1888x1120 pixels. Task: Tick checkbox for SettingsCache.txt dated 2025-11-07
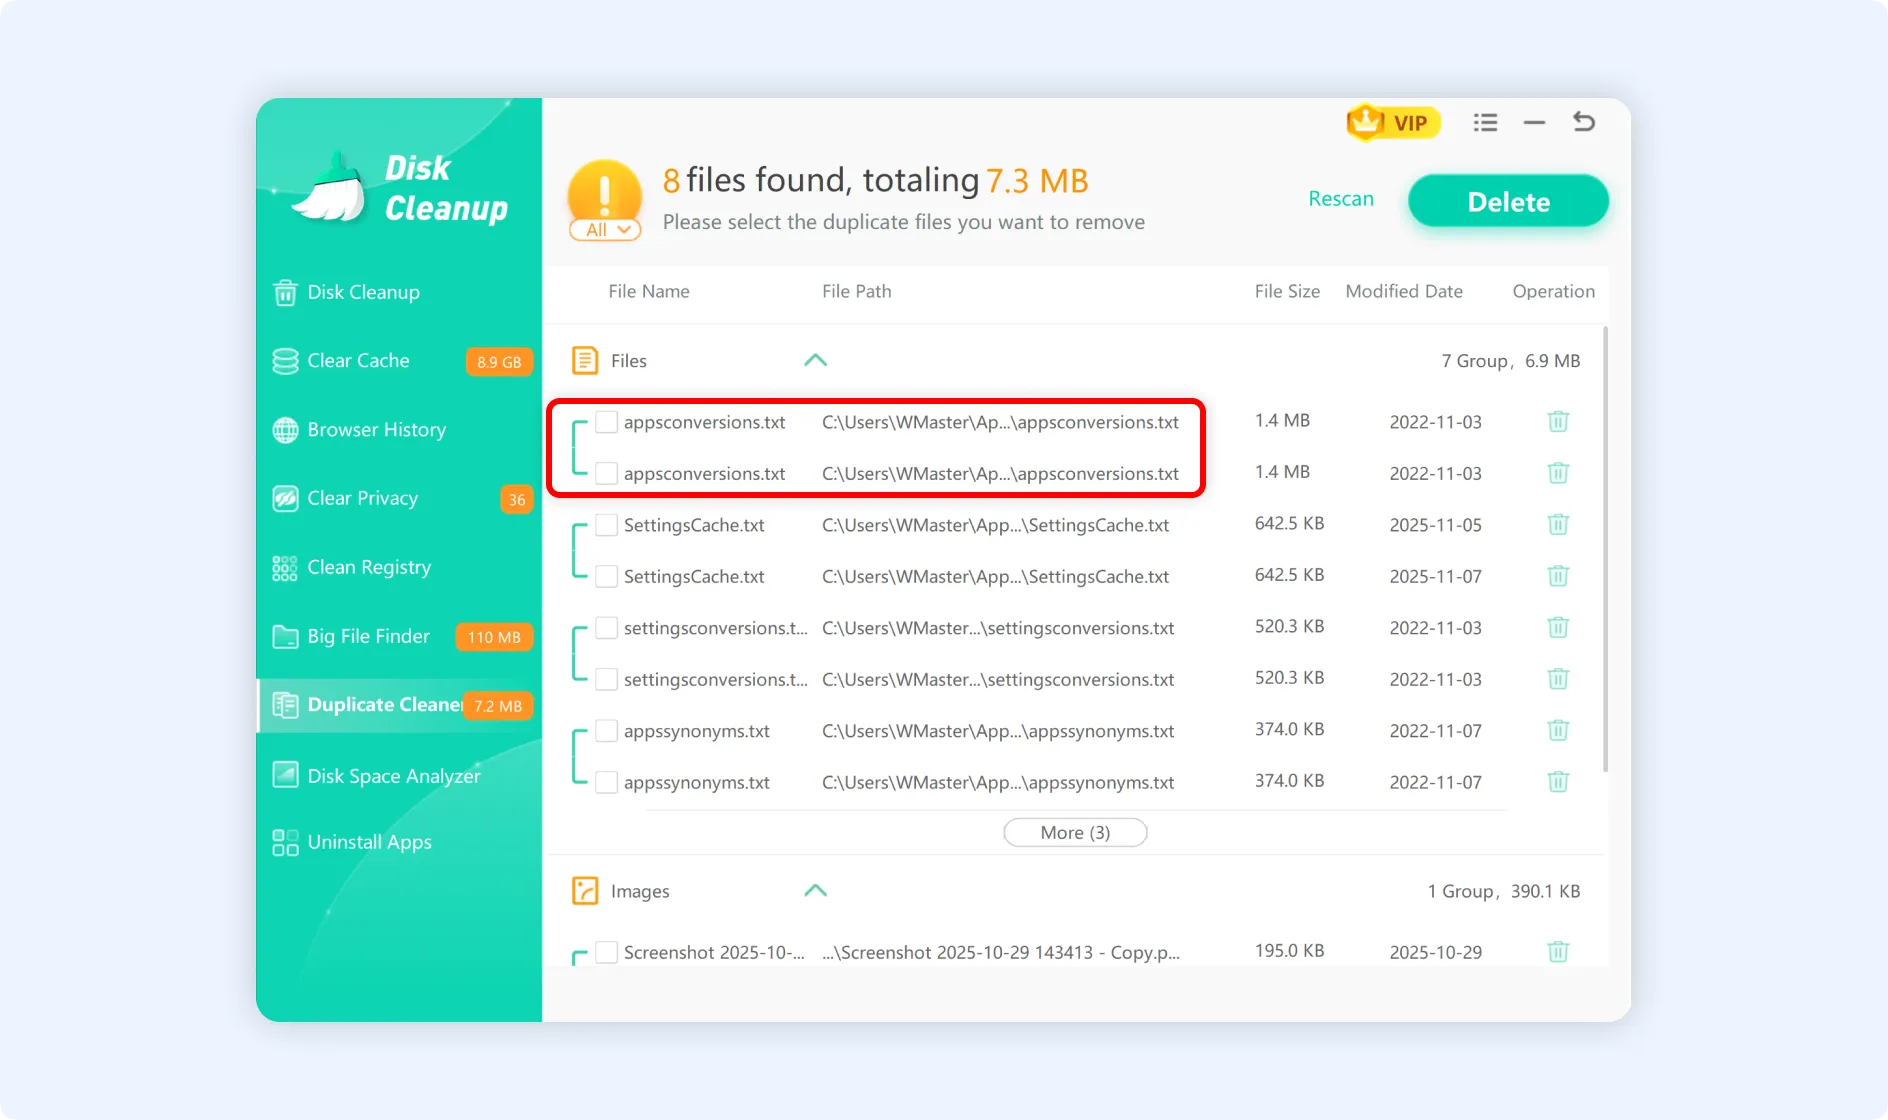[x=606, y=576]
